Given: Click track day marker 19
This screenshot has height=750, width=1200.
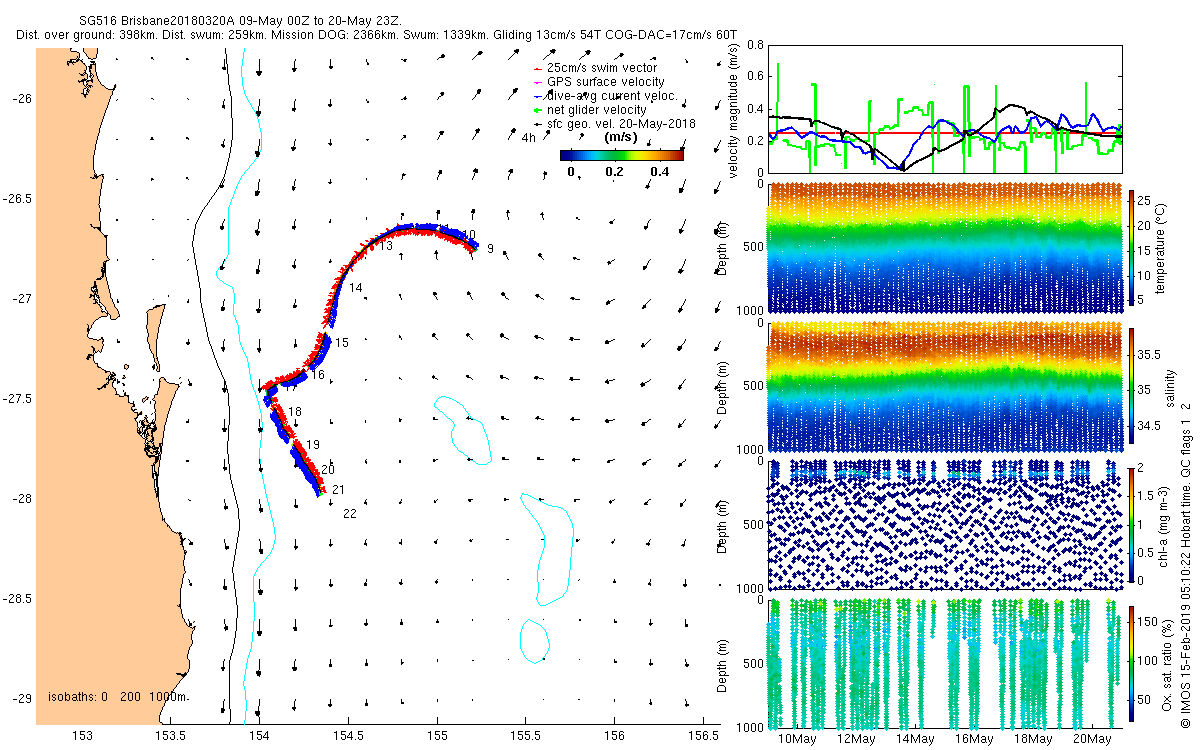Looking at the screenshot, I should pos(313,444).
